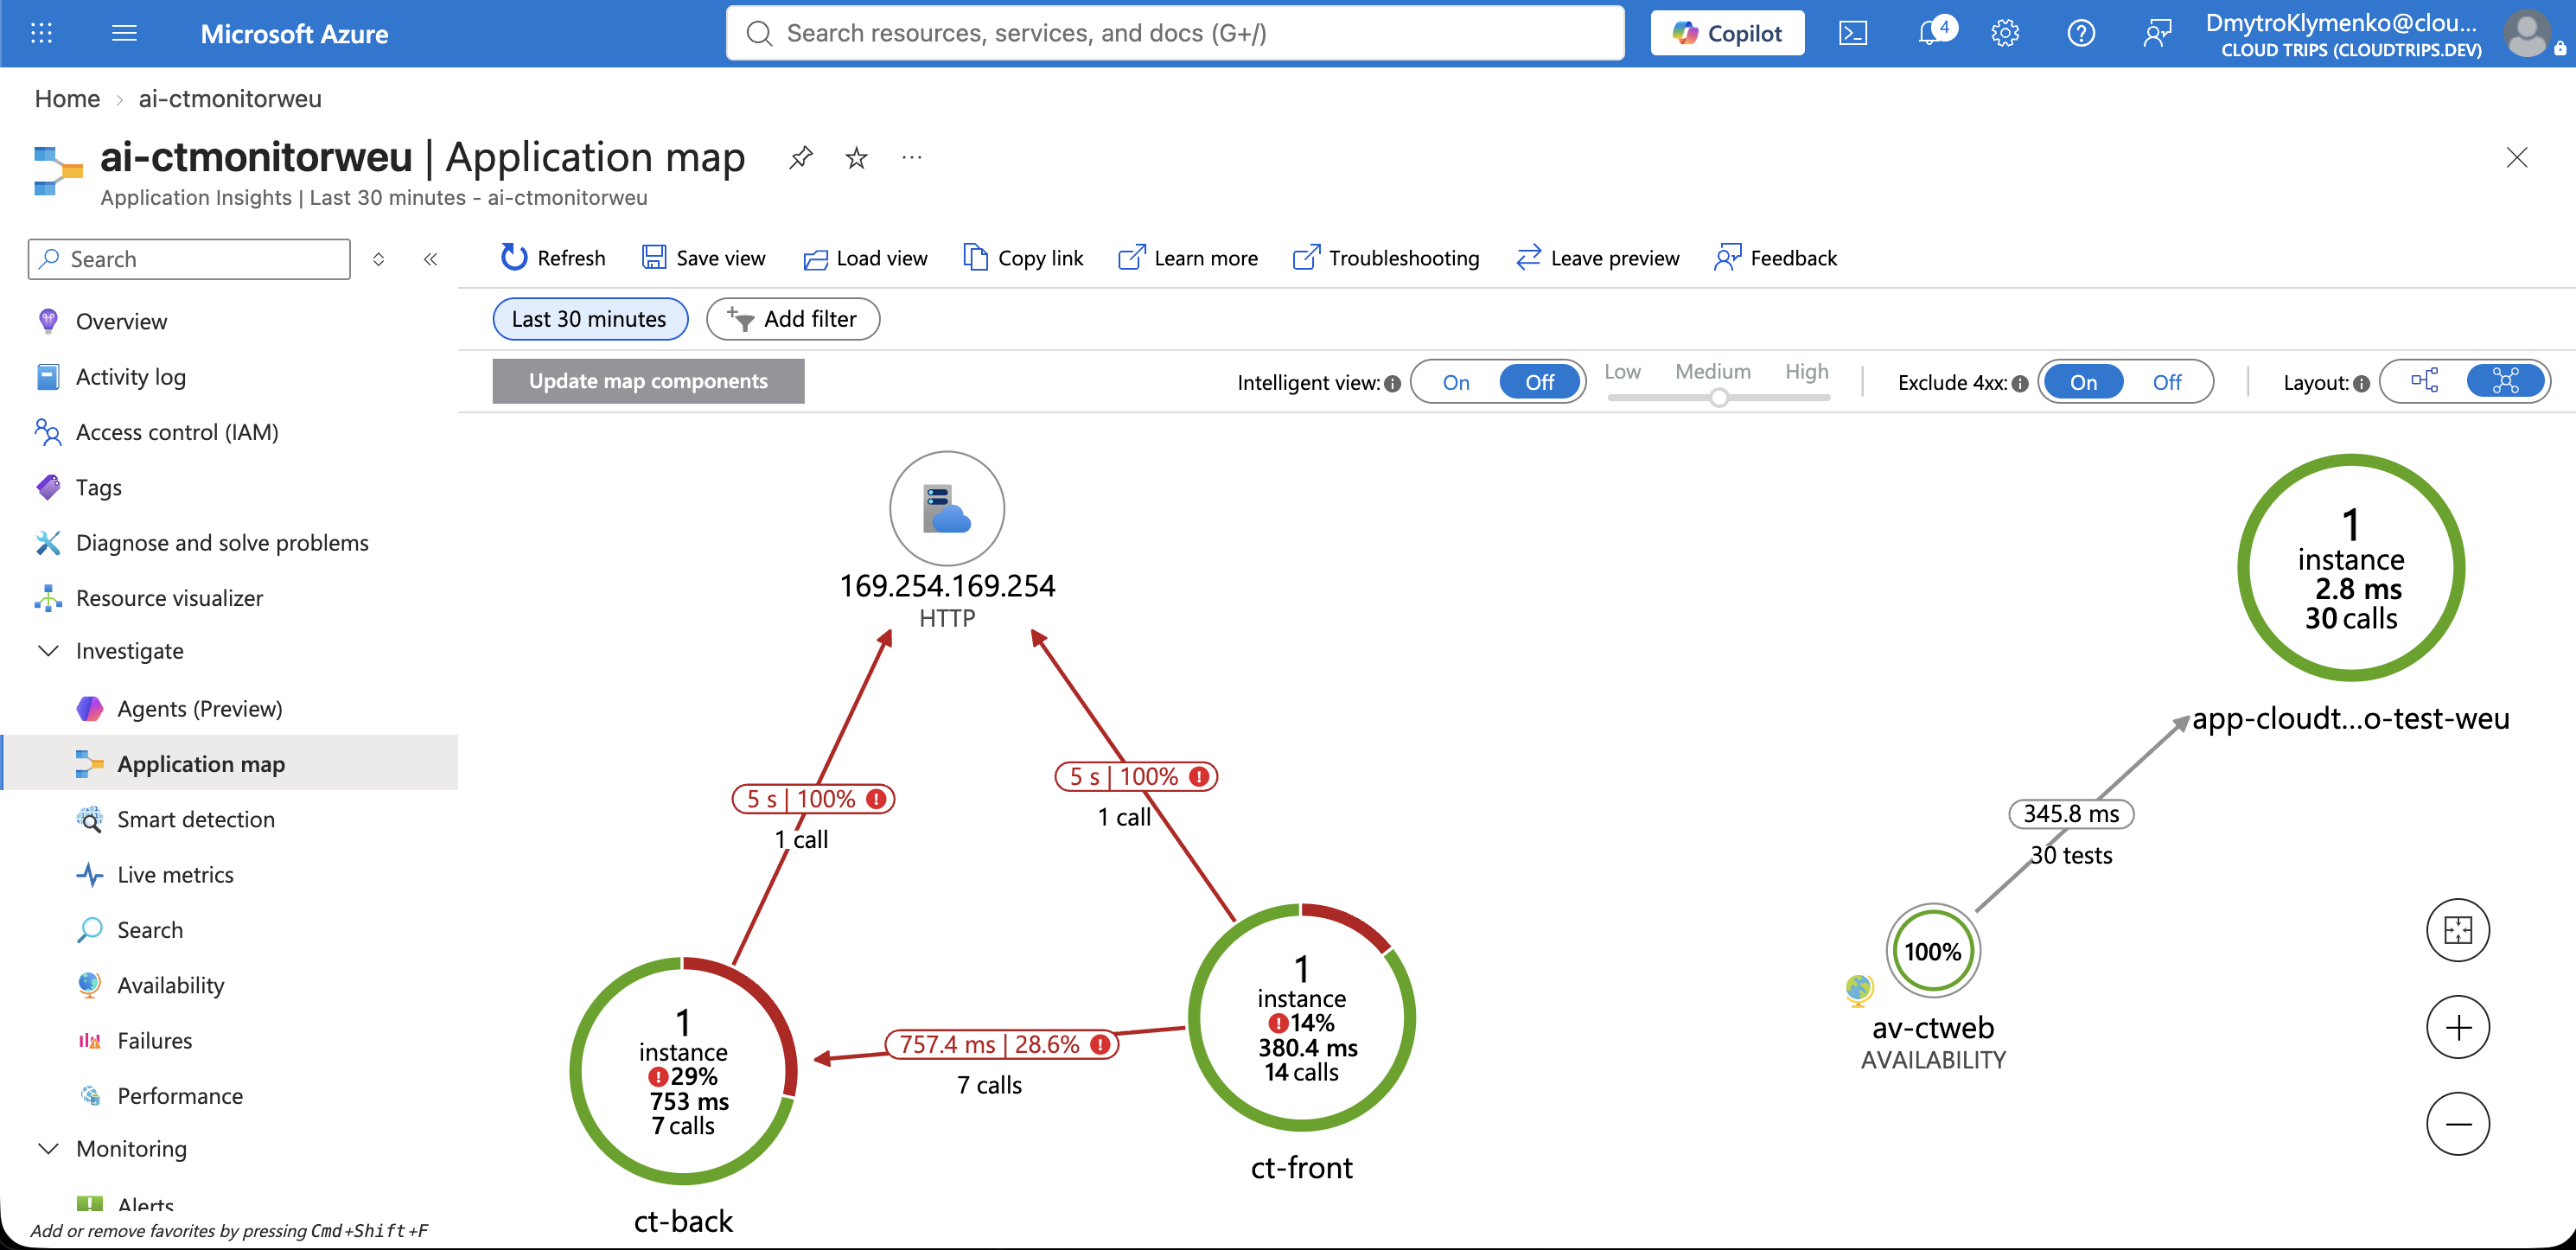Click the Exclude 4xx info icon
2576x1250 pixels.
[x=2019, y=383]
